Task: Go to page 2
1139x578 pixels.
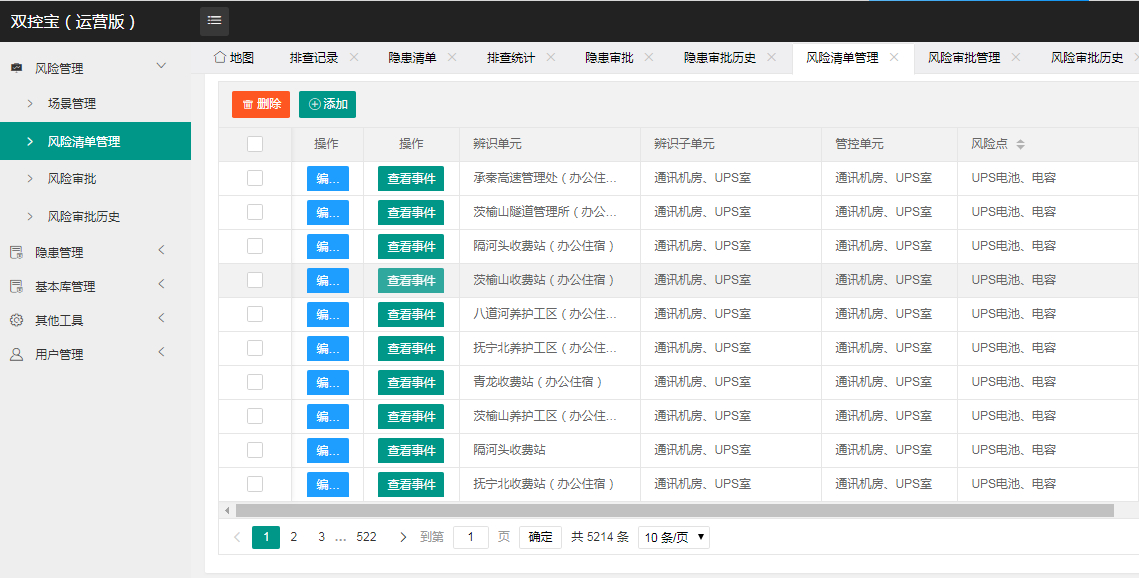Action: pyautogui.click(x=293, y=537)
